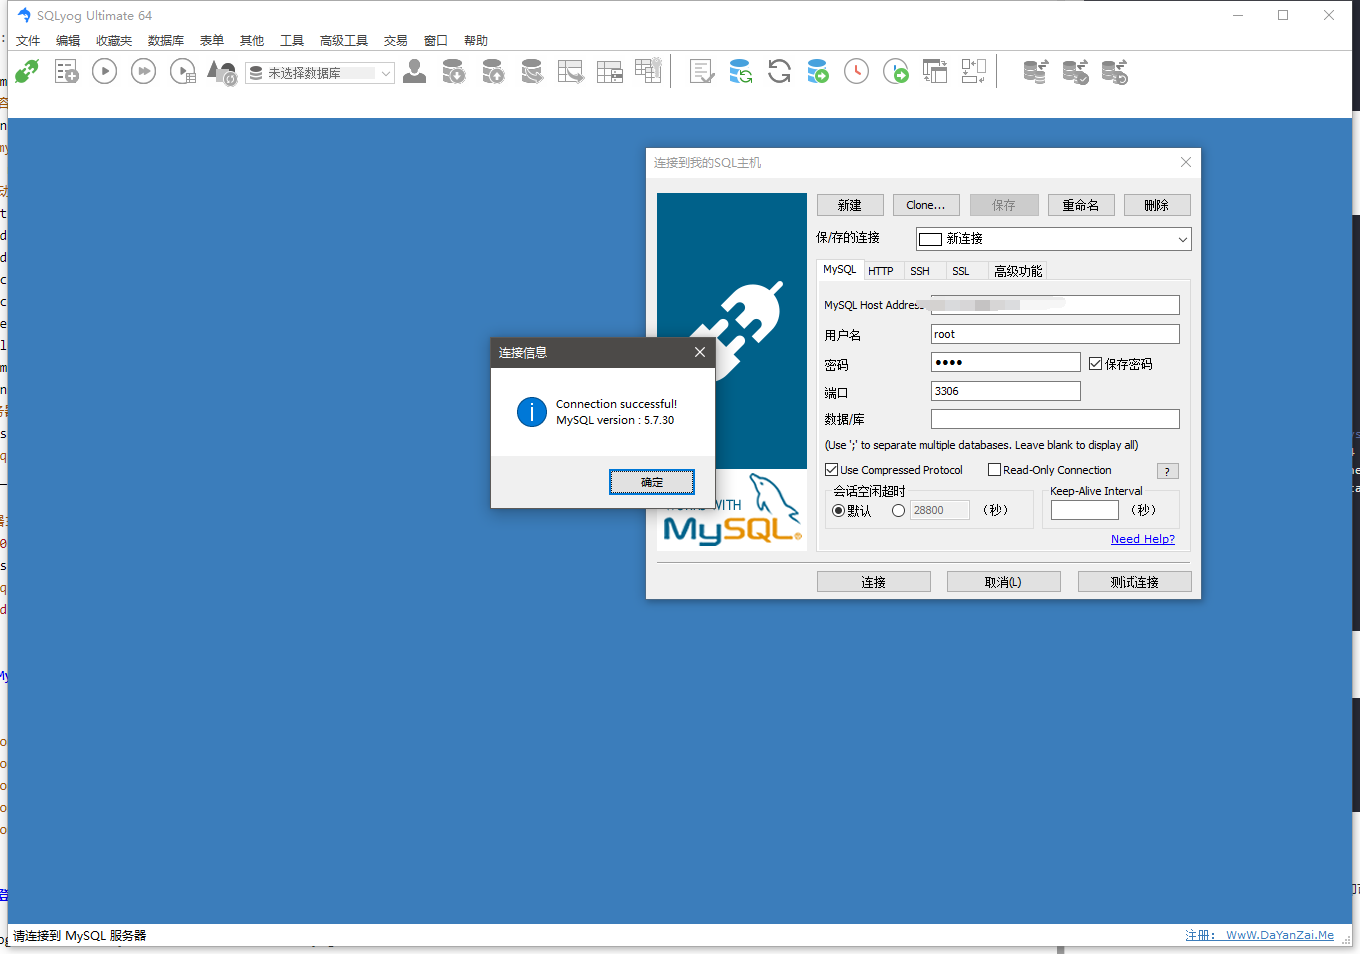The width and height of the screenshot is (1360, 954).
Task: Click execute all queries fast-forward icon
Action: point(143,72)
